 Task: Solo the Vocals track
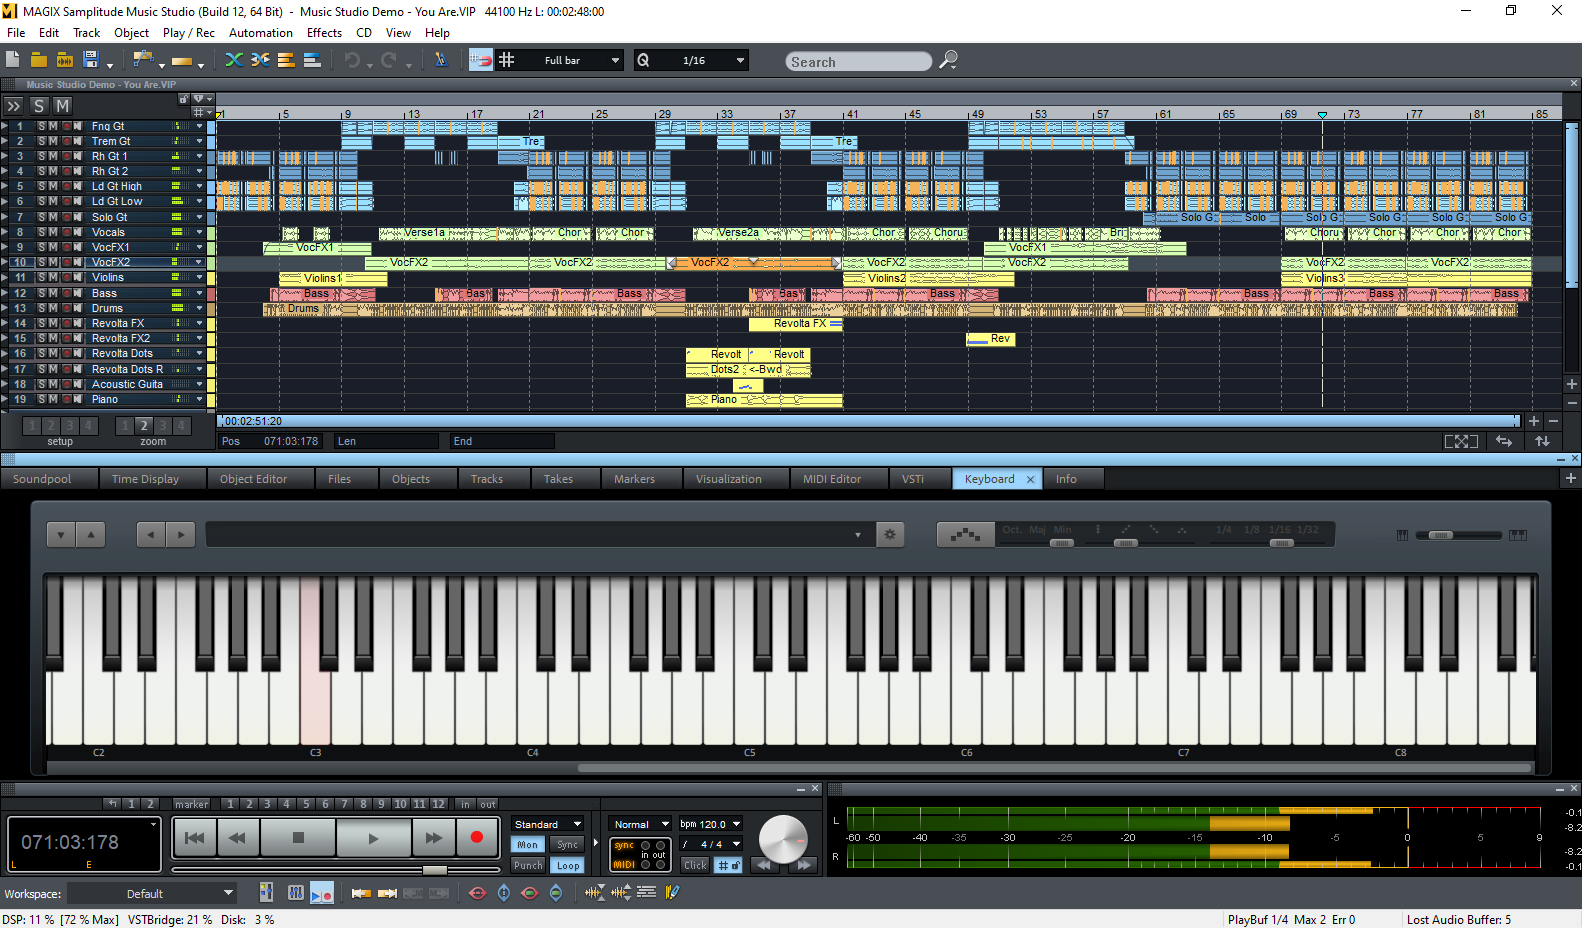pyautogui.click(x=42, y=232)
